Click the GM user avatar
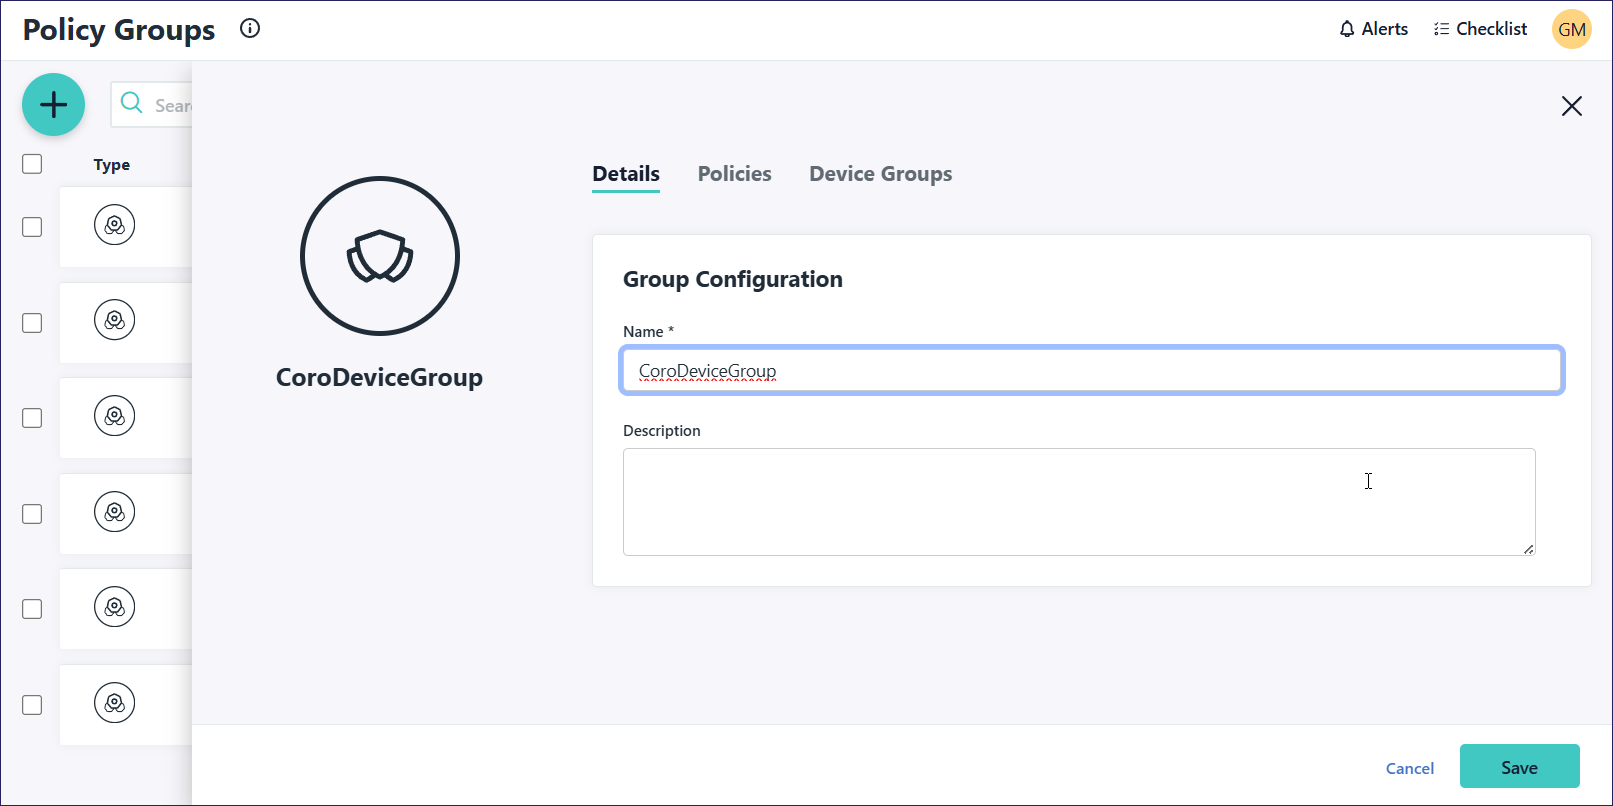 pyautogui.click(x=1571, y=29)
